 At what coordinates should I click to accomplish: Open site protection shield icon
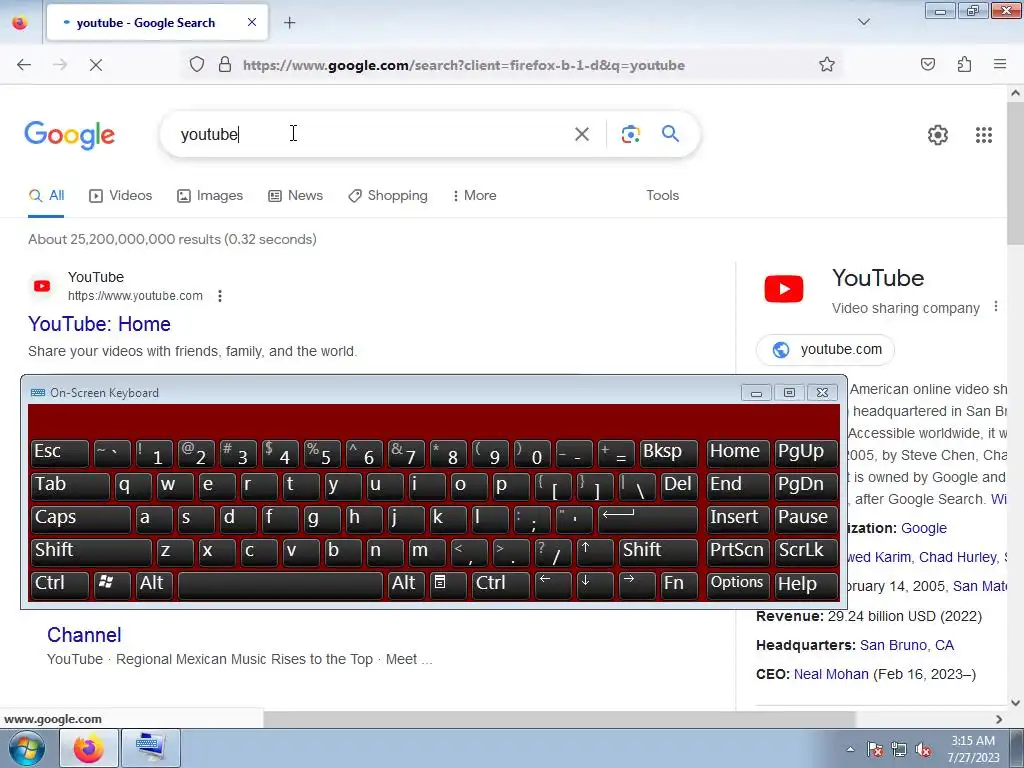(197, 65)
